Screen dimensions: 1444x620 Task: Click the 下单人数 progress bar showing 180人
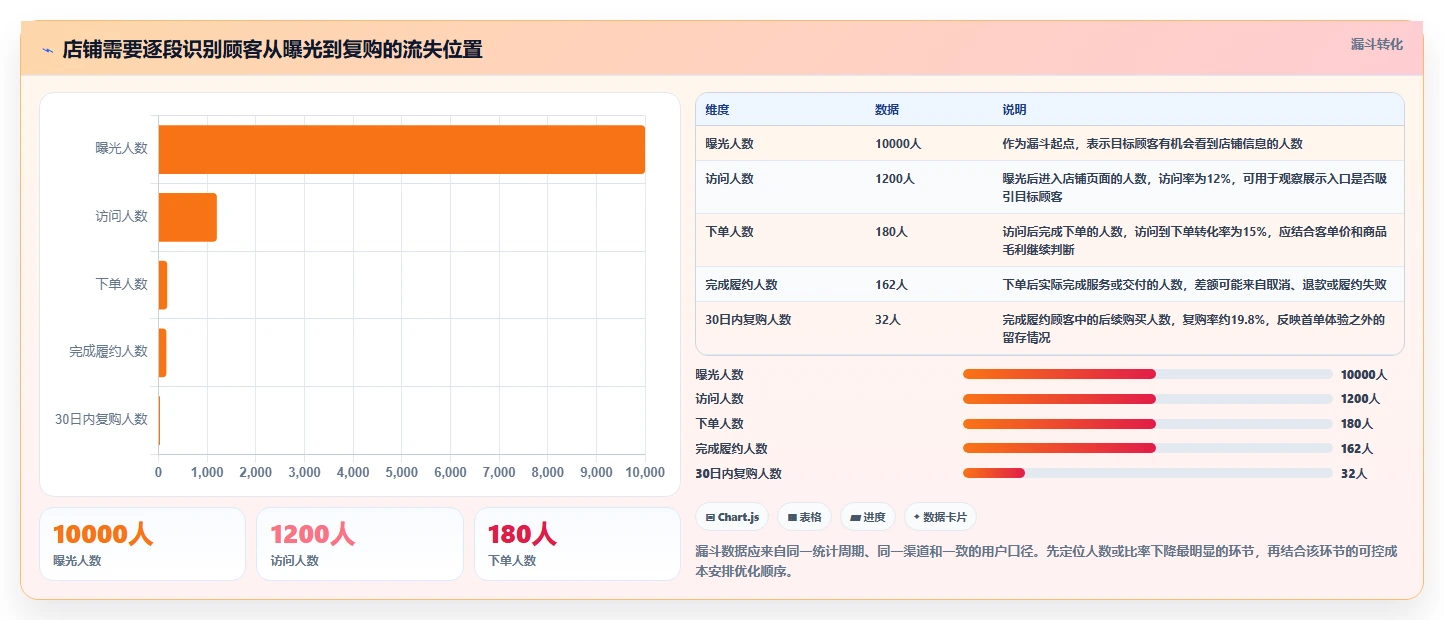1147,424
